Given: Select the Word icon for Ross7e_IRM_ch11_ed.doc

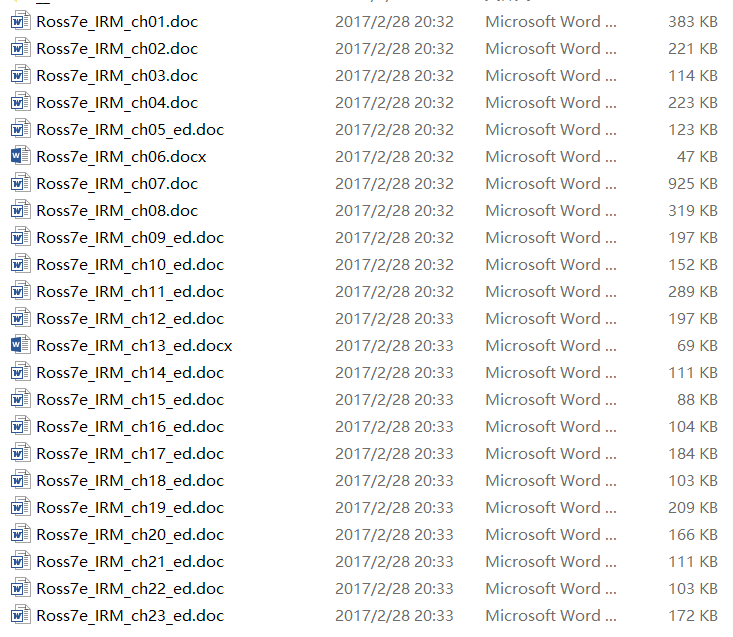Looking at the screenshot, I should (21, 292).
